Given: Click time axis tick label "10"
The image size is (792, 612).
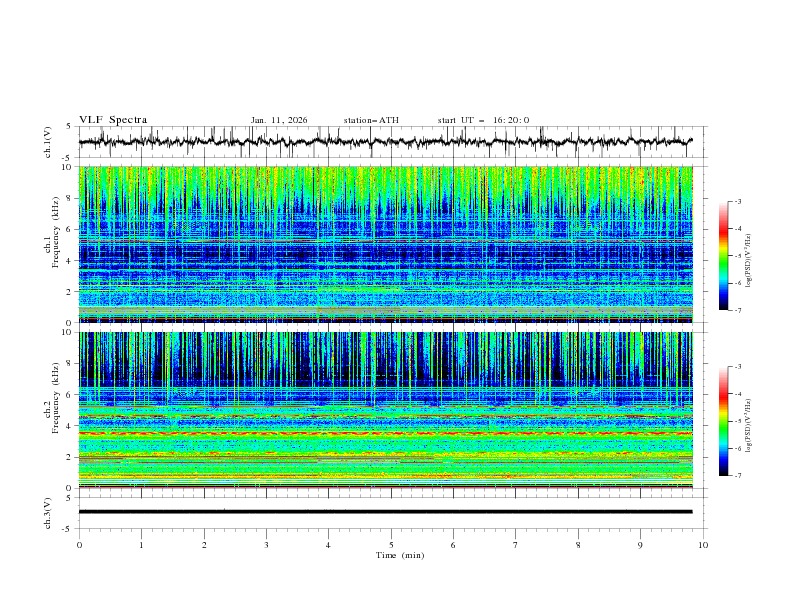Looking at the screenshot, I should tap(703, 545).
